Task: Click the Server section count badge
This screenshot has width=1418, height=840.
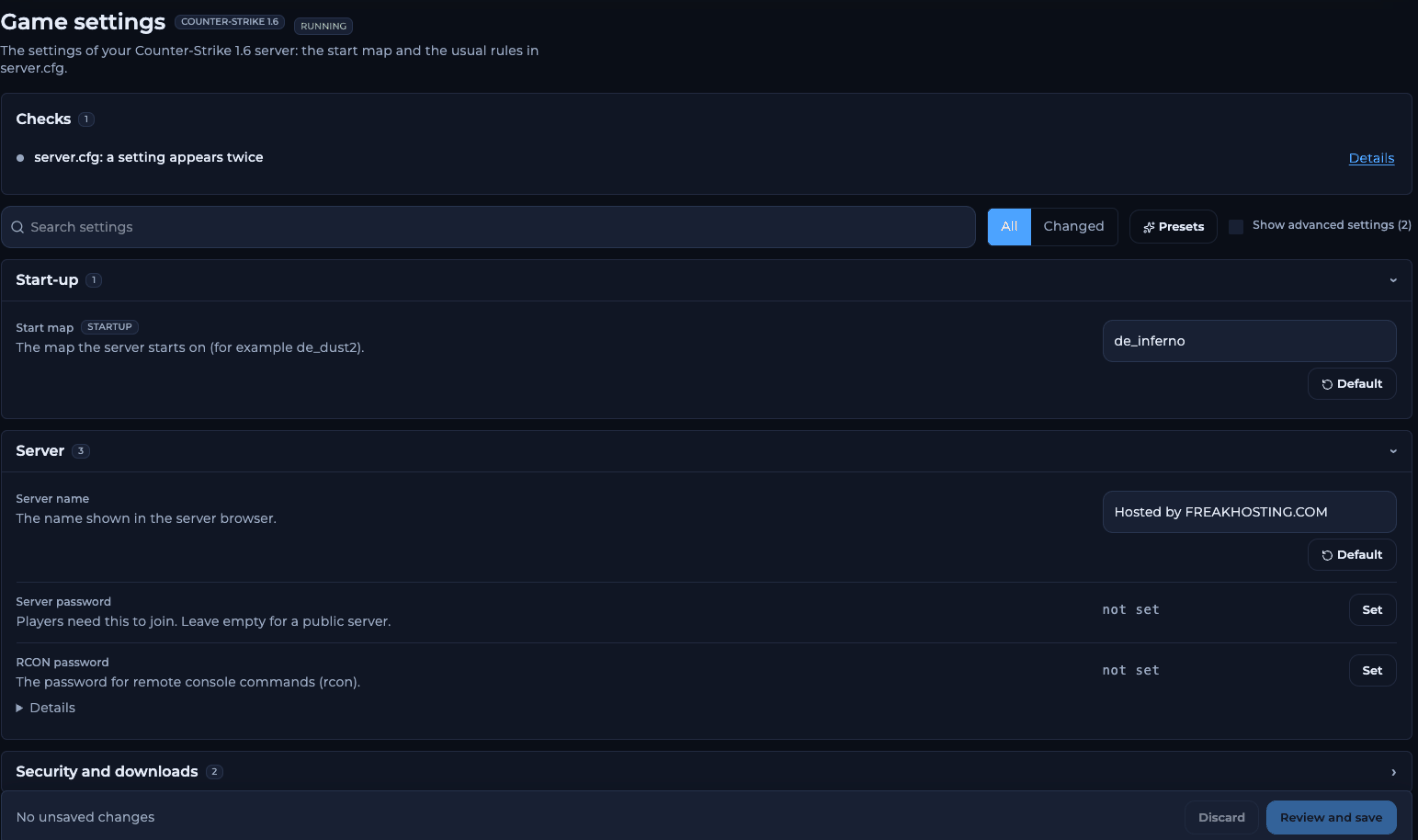Action: 81,451
